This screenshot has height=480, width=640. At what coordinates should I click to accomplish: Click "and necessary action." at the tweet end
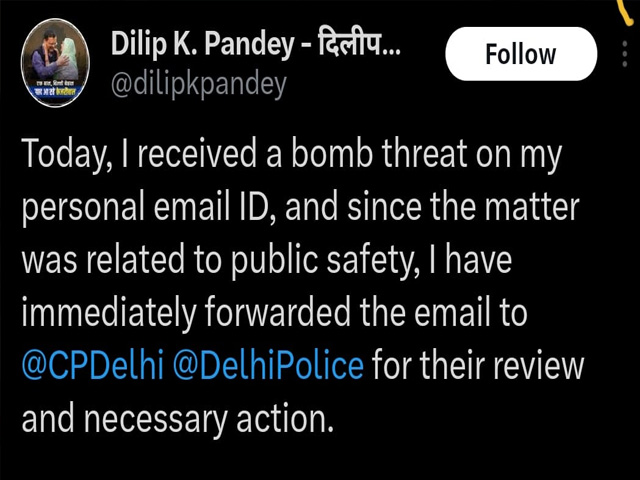(x=177, y=417)
